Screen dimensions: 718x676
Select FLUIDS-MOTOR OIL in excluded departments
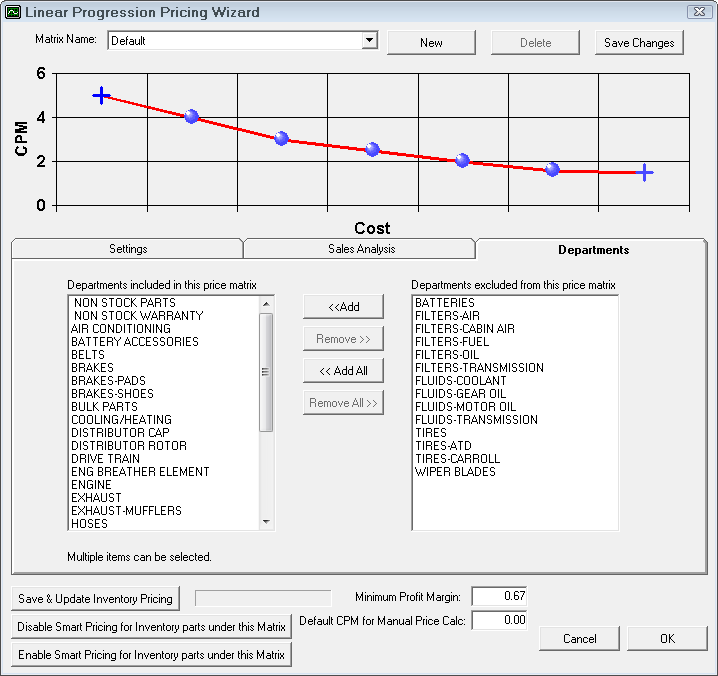tap(465, 407)
